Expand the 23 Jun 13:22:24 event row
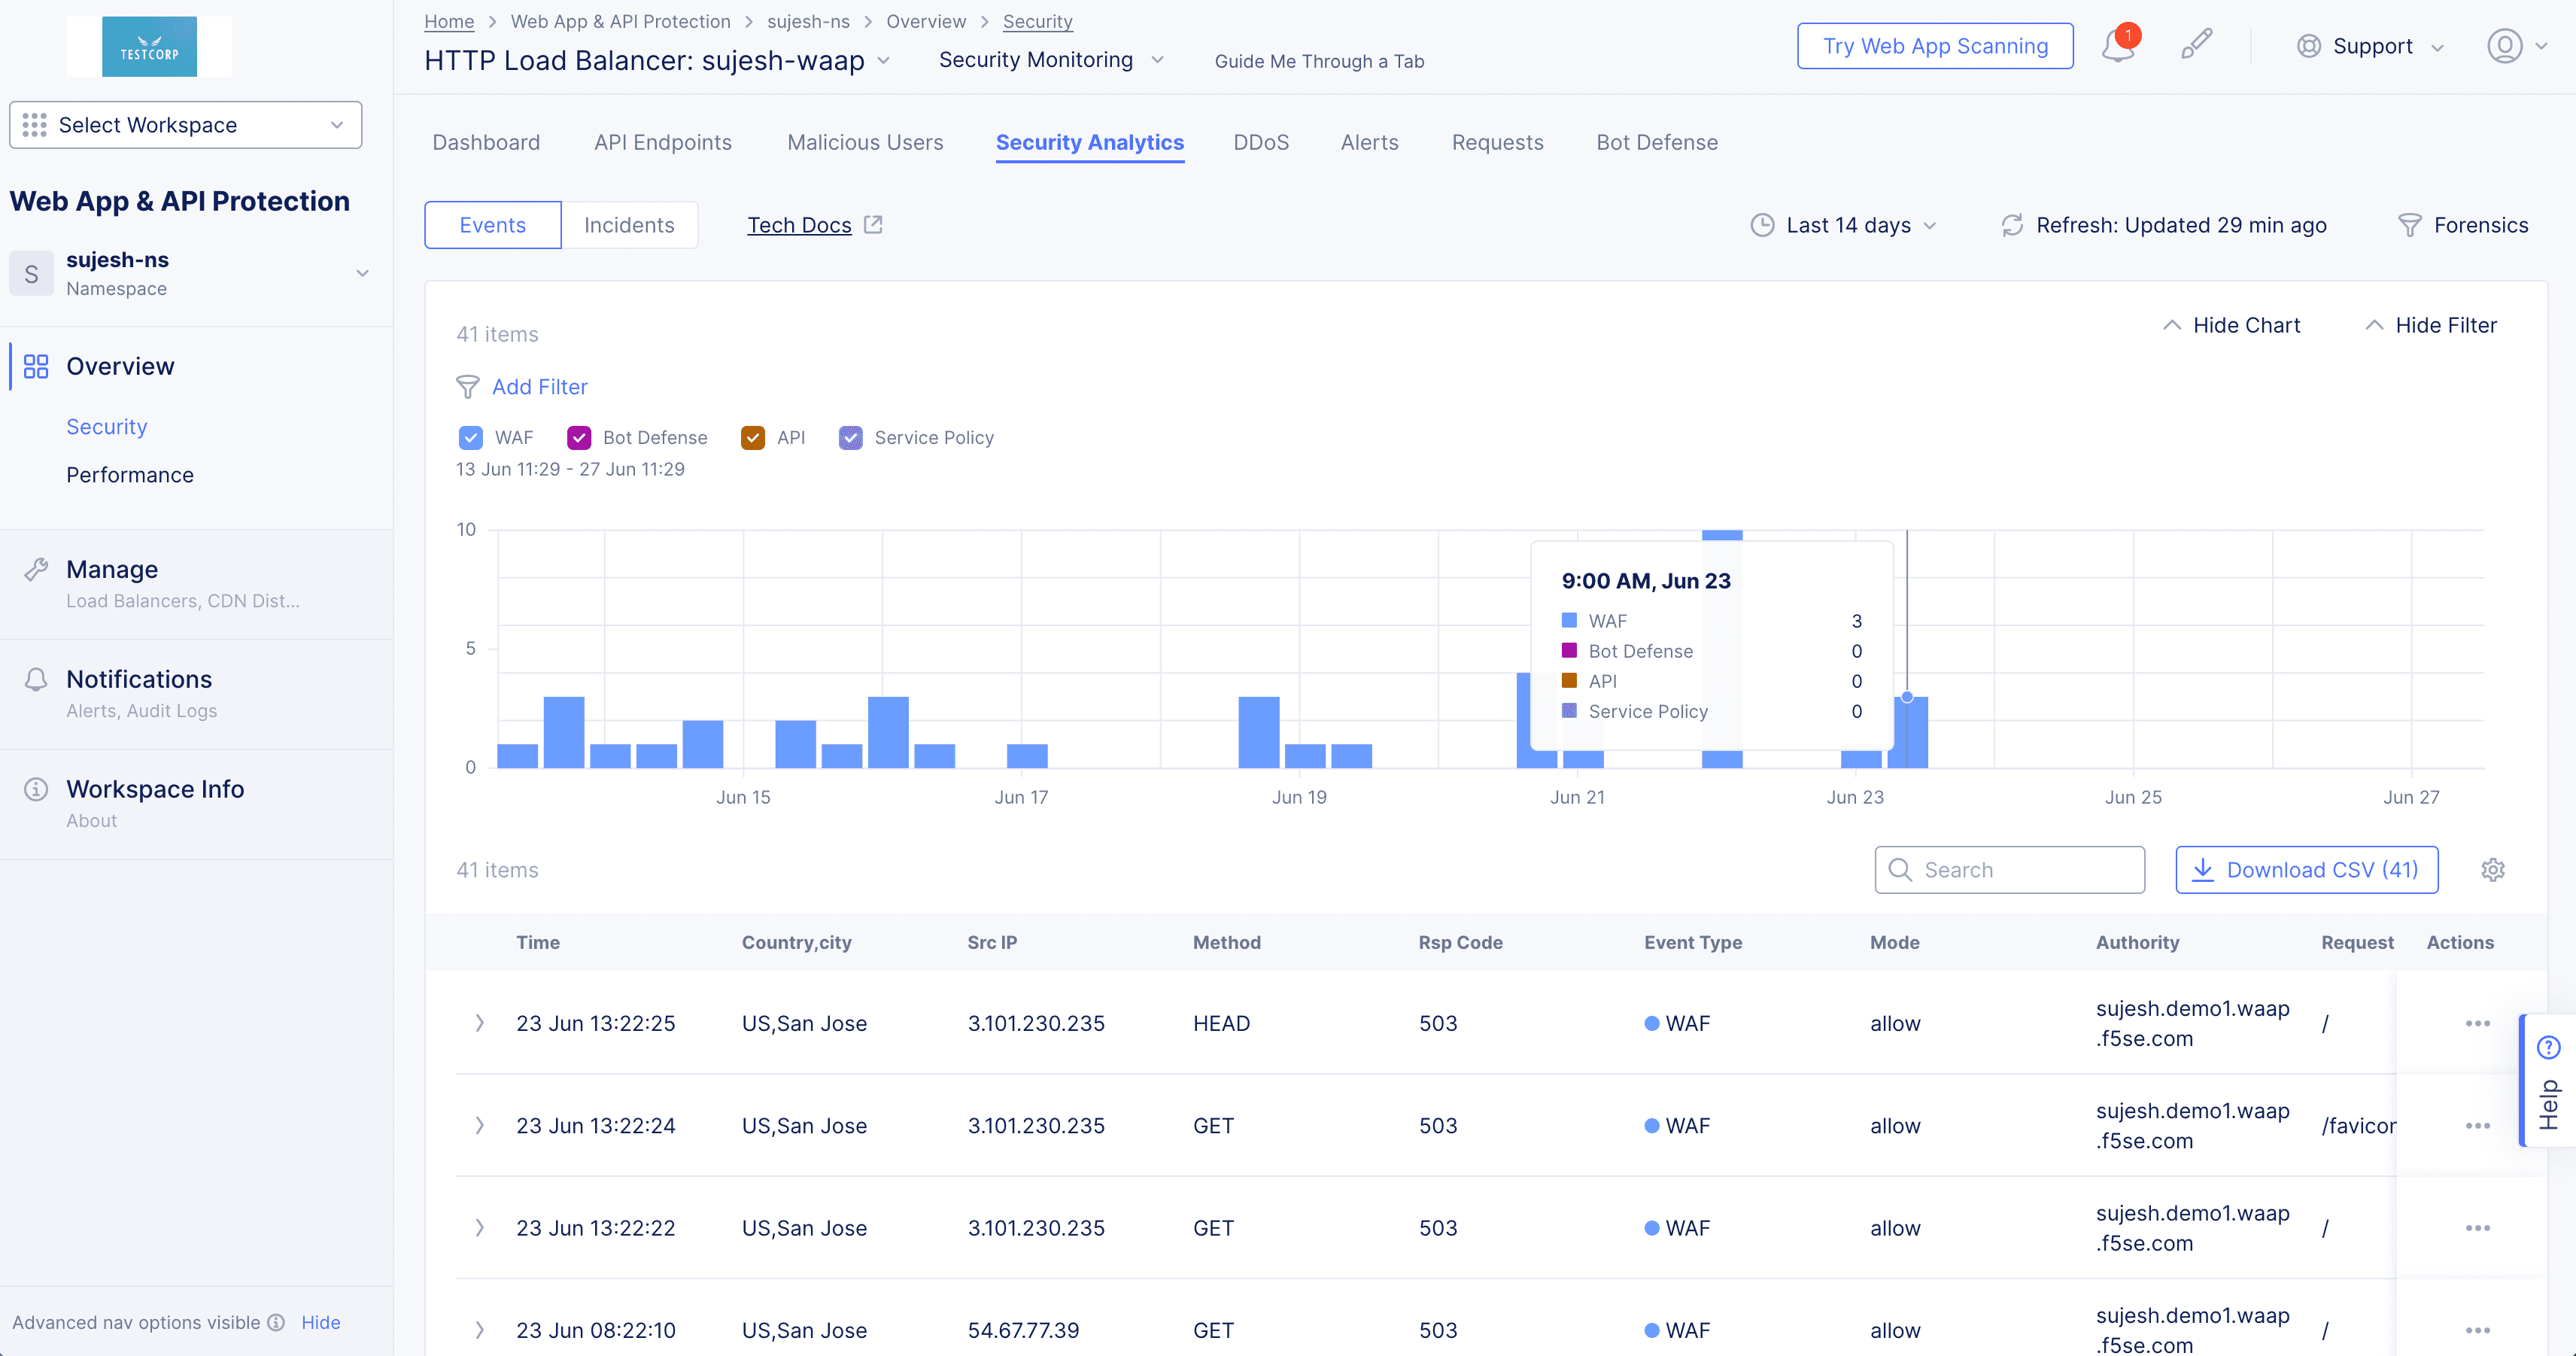This screenshot has height=1356, width=2576. (479, 1125)
